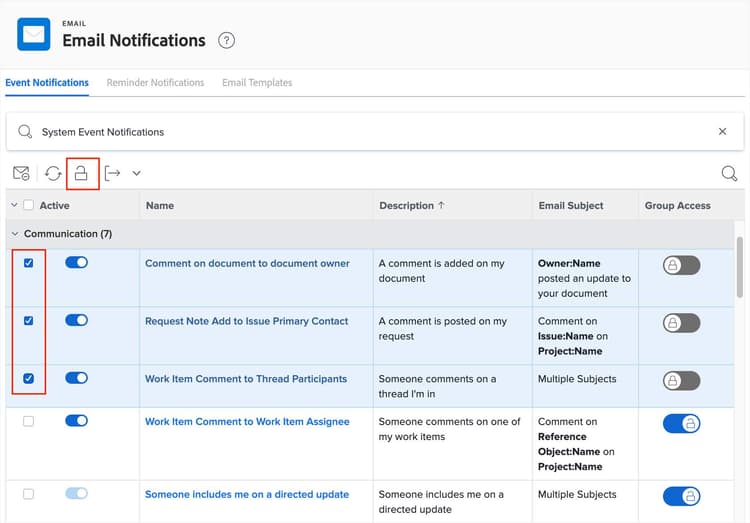This screenshot has width=750, height=523.
Task: Collapse the Communication (7) group
Action: click(x=15, y=234)
